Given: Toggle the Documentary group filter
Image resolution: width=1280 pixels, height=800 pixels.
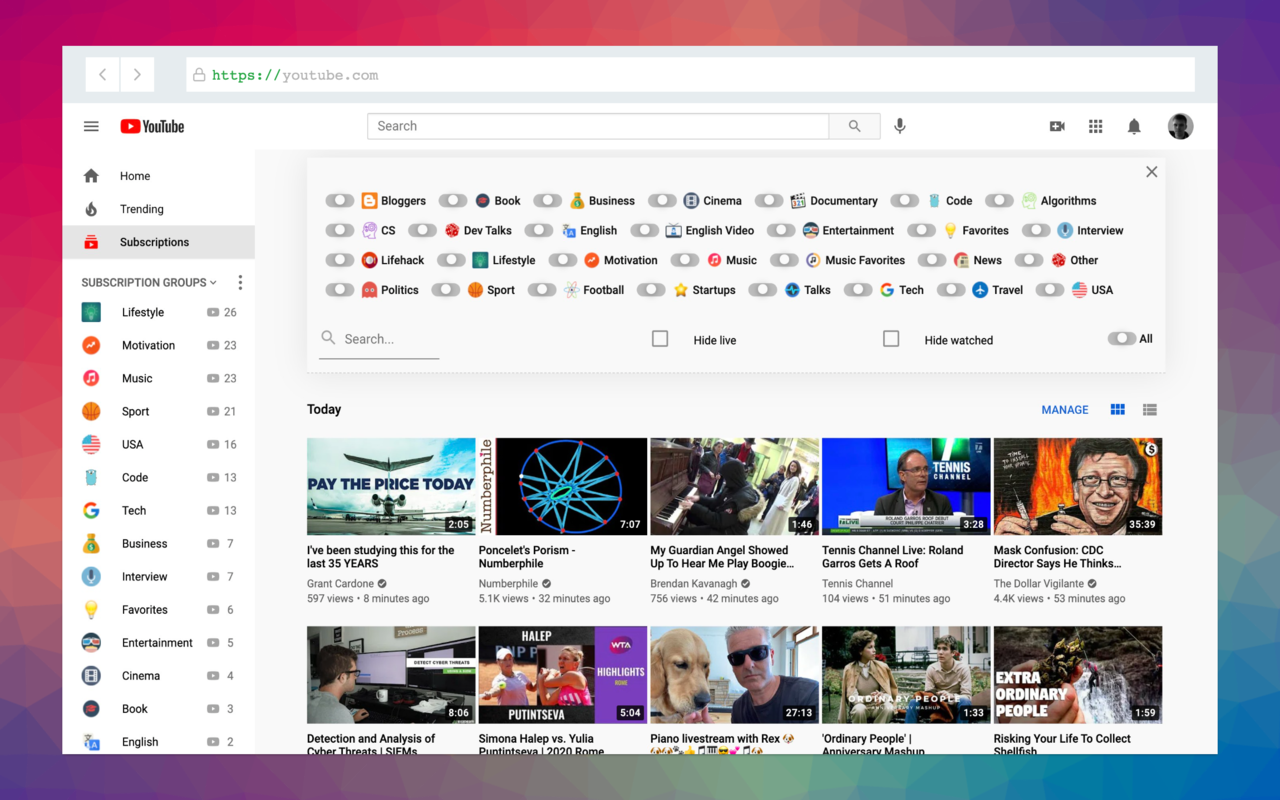Looking at the screenshot, I should tap(769, 201).
